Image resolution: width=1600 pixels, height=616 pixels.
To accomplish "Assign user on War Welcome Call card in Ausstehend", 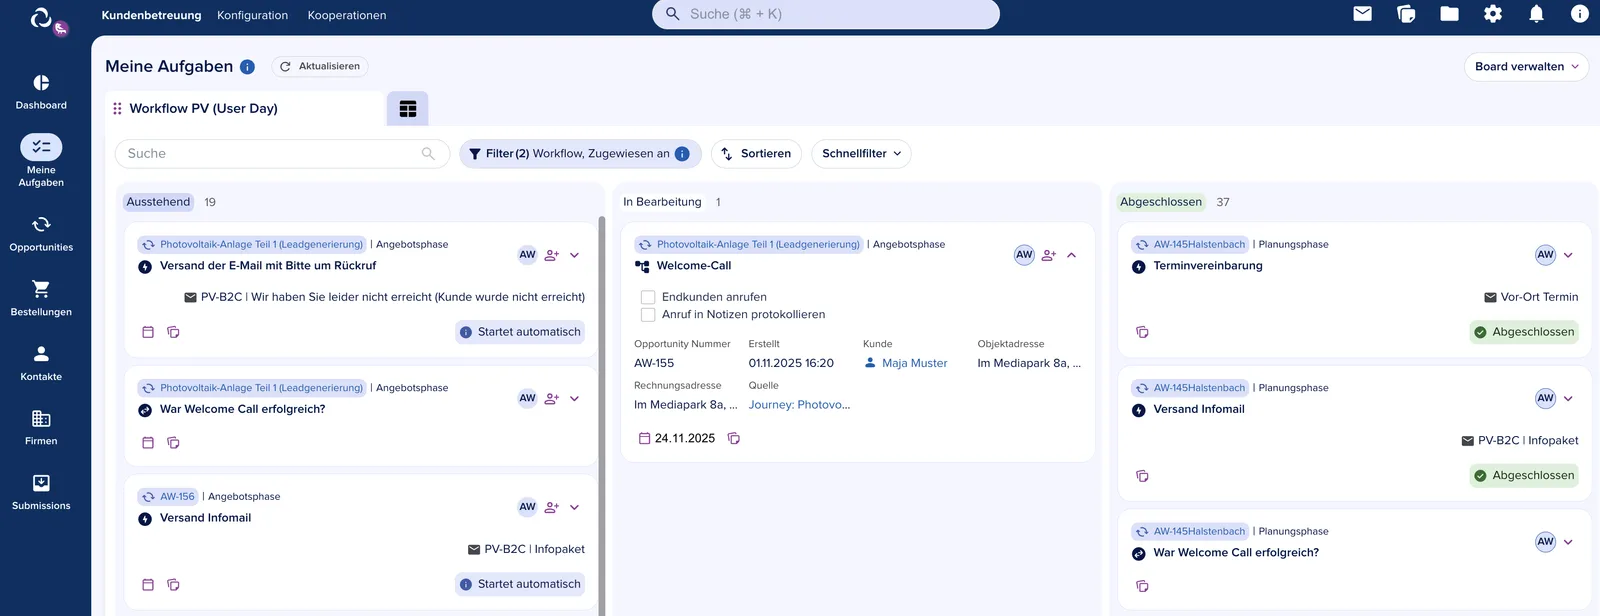I will pyautogui.click(x=551, y=398).
